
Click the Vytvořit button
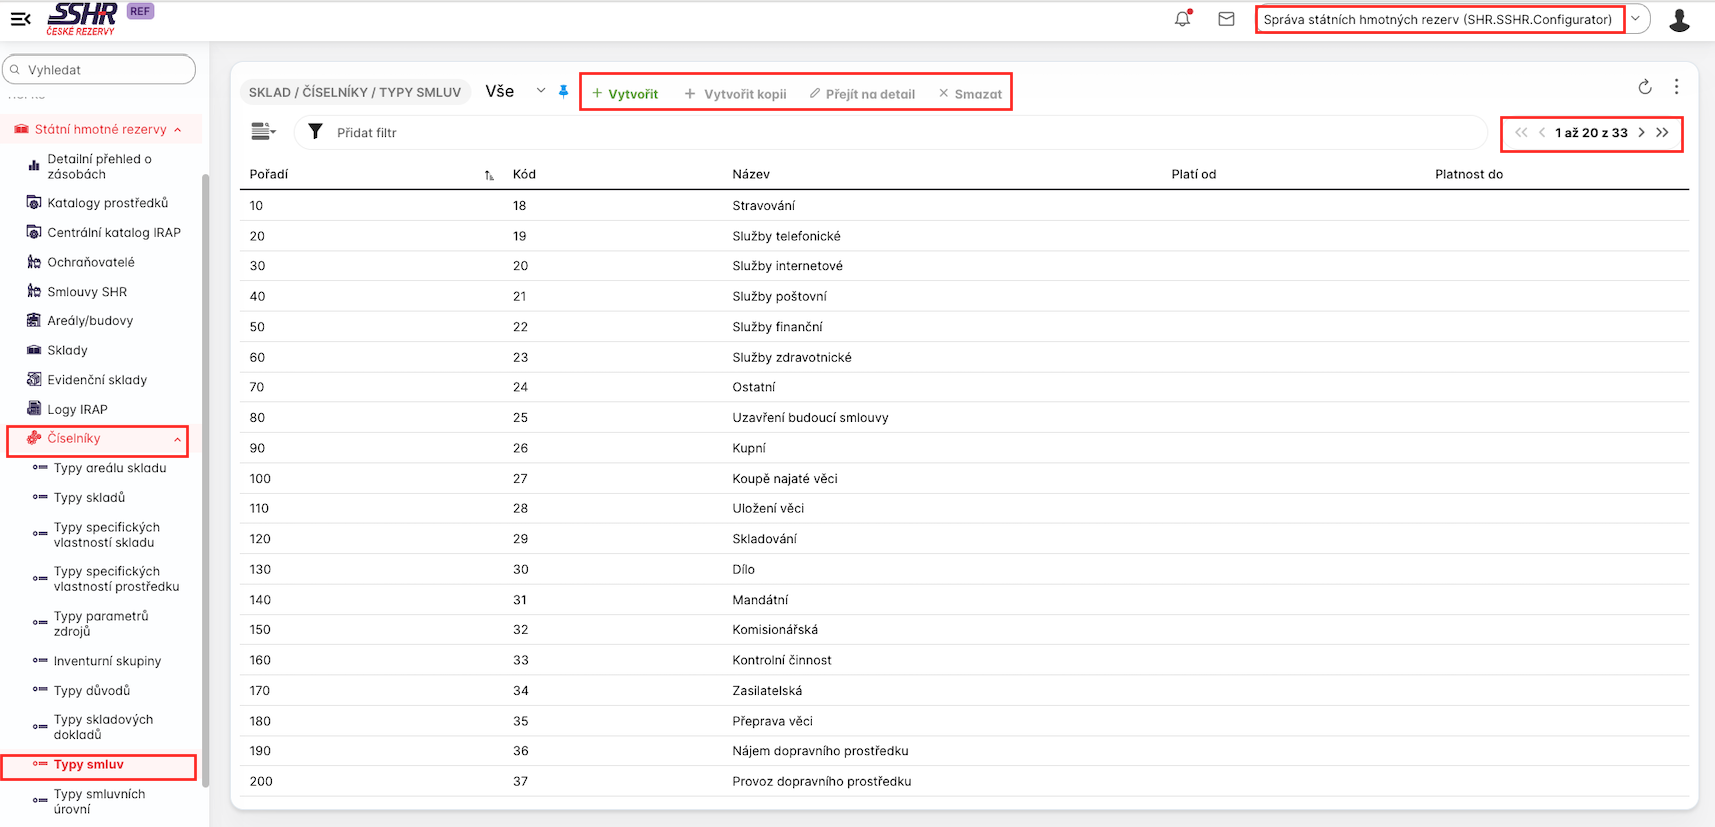coord(625,94)
